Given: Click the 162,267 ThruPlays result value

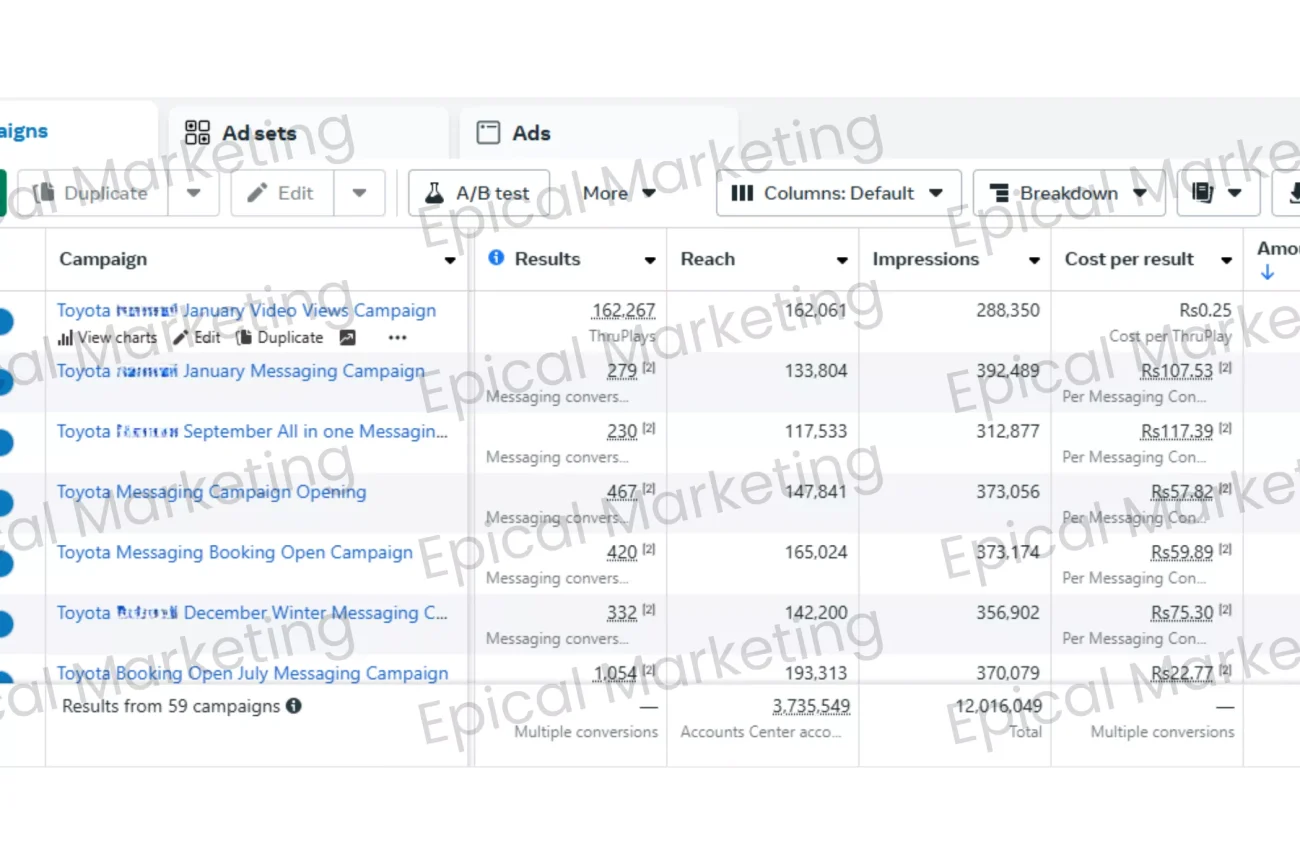Looking at the screenshot, I should tap(623, 311).
